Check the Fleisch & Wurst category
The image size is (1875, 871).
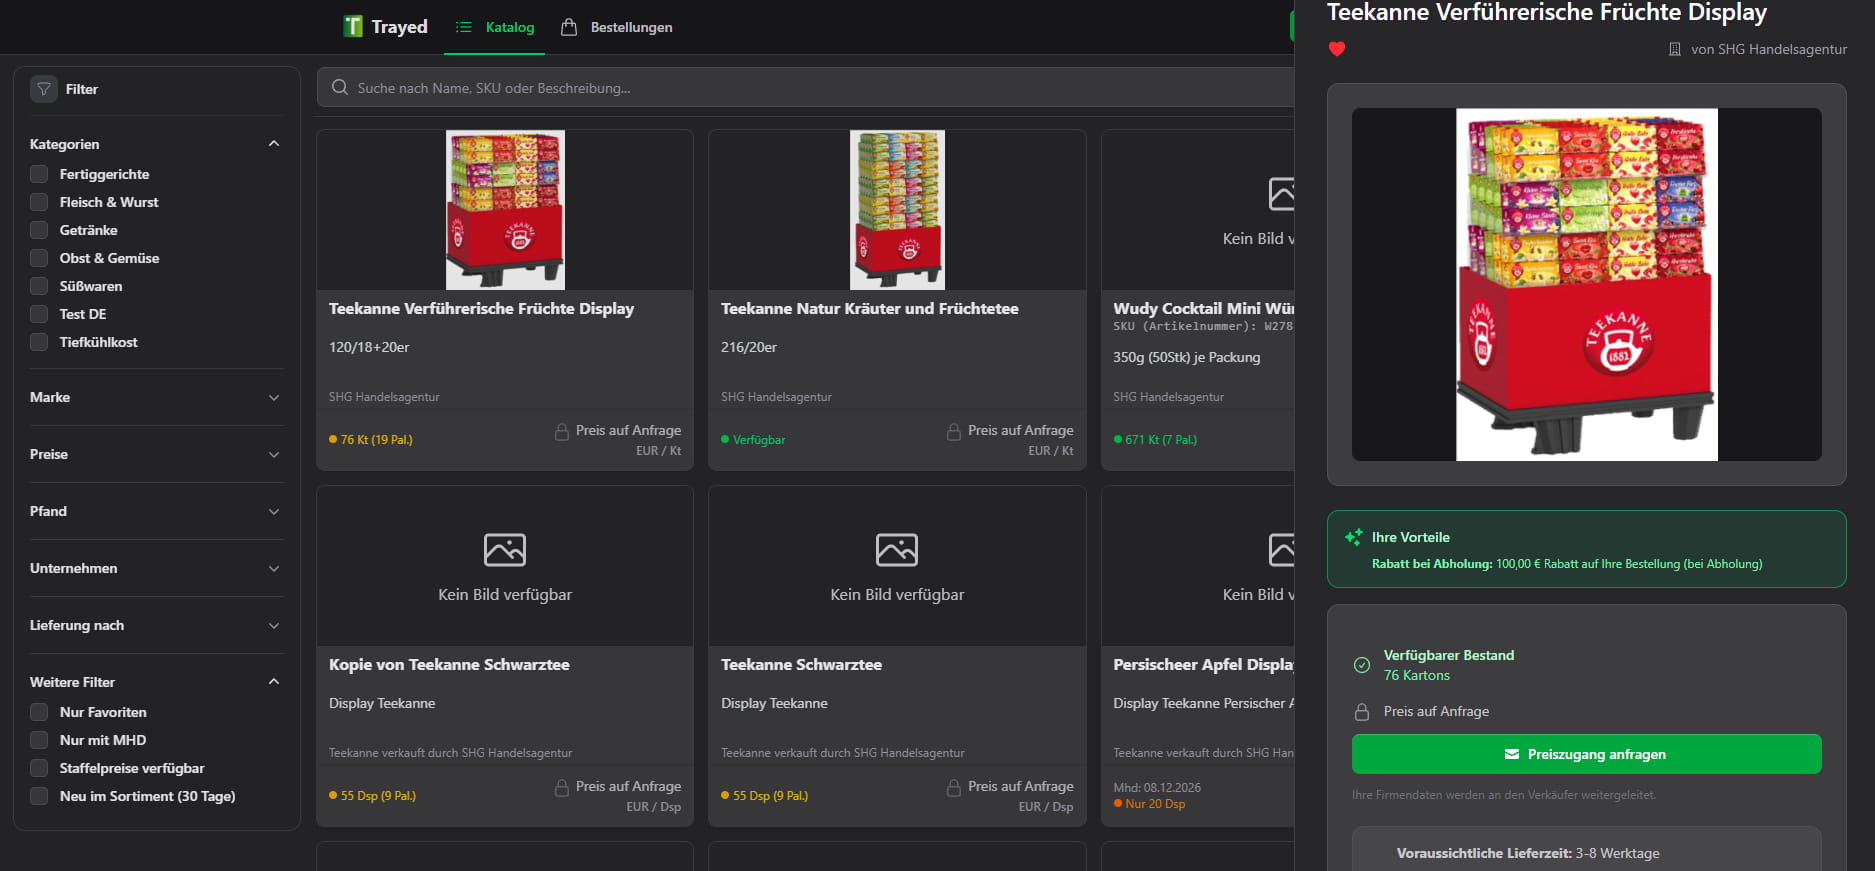pos(39,202)
